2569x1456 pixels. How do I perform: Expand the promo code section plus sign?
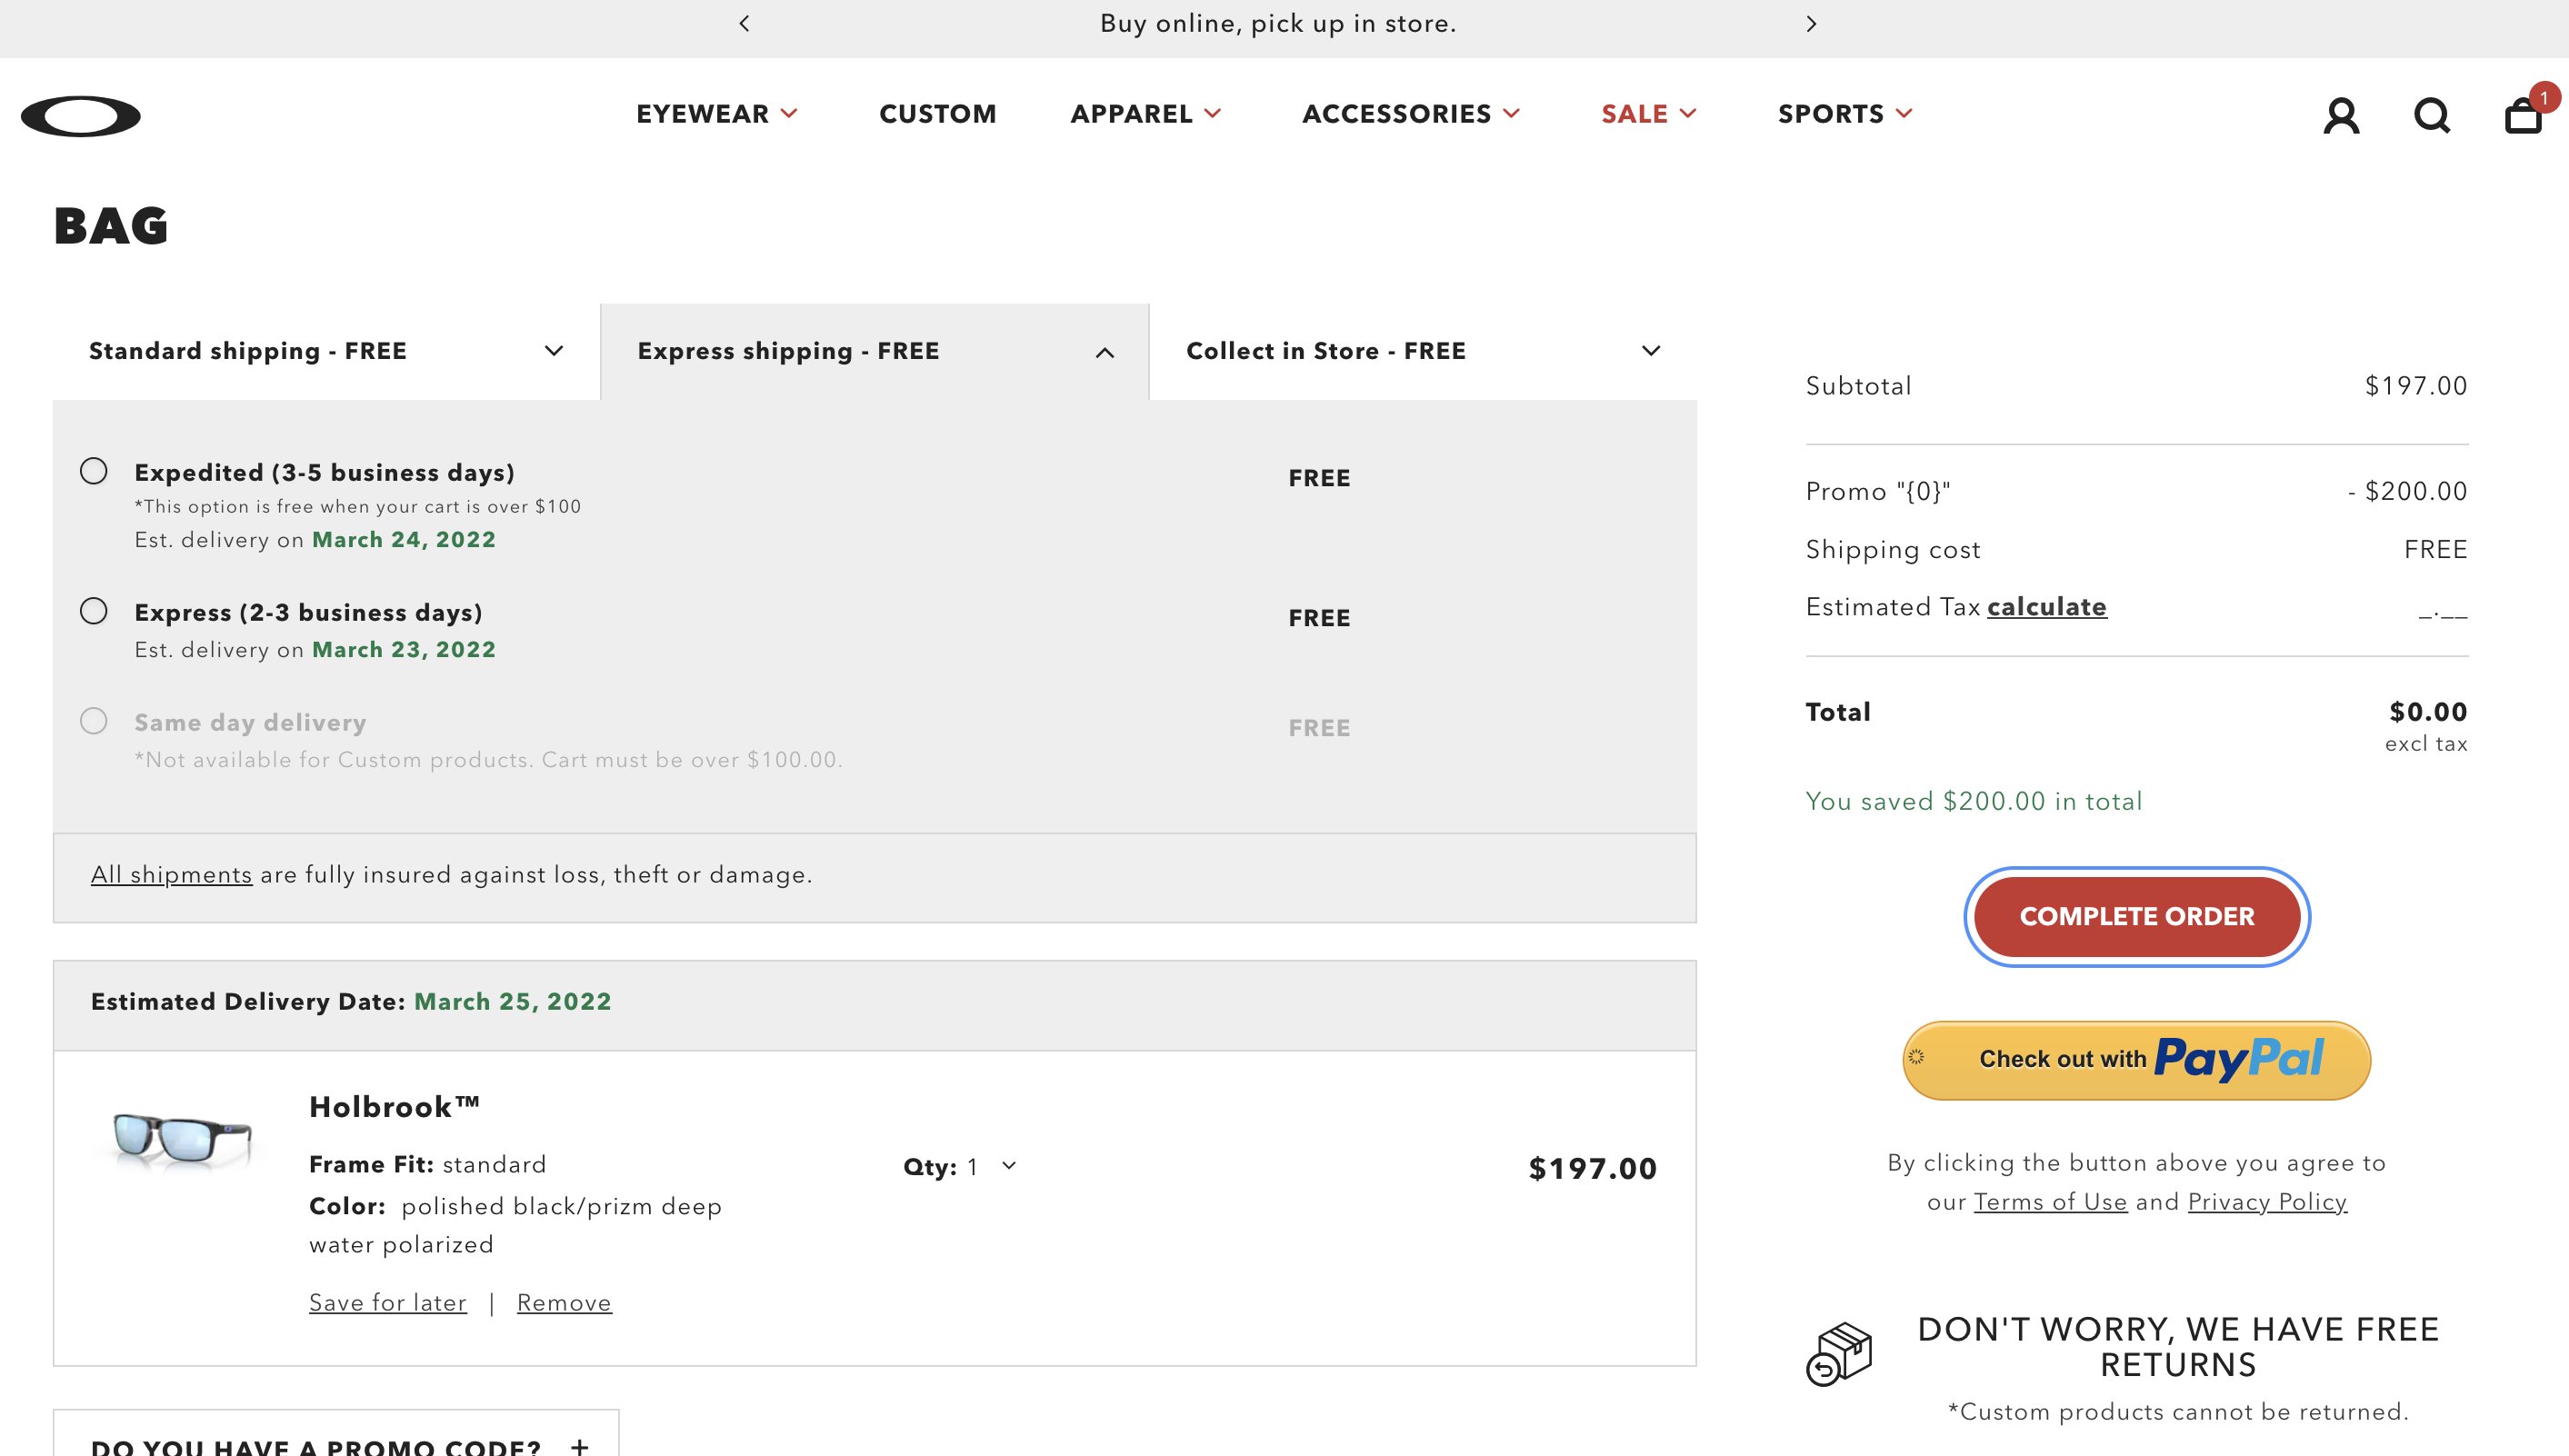[579, 1446]
